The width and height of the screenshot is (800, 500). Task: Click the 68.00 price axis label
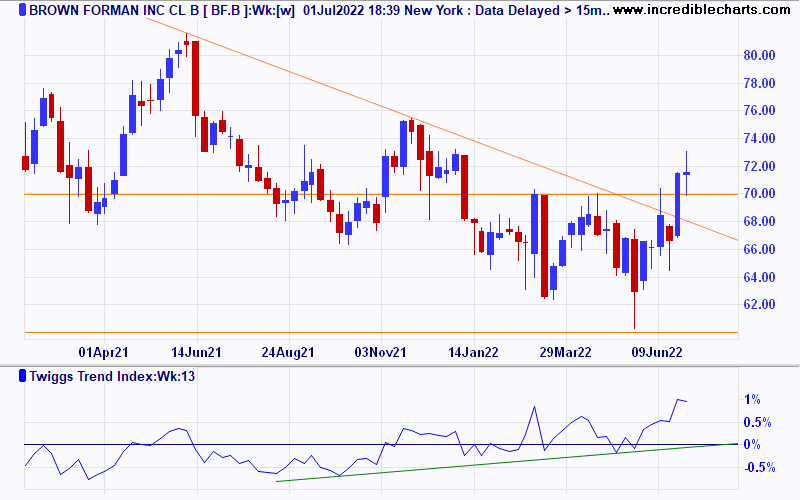pyautogui.click(x=759, y=221)
